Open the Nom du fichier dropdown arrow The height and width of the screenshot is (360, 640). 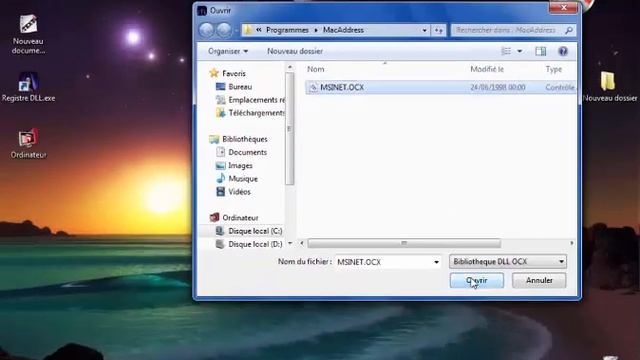[436, 262]
